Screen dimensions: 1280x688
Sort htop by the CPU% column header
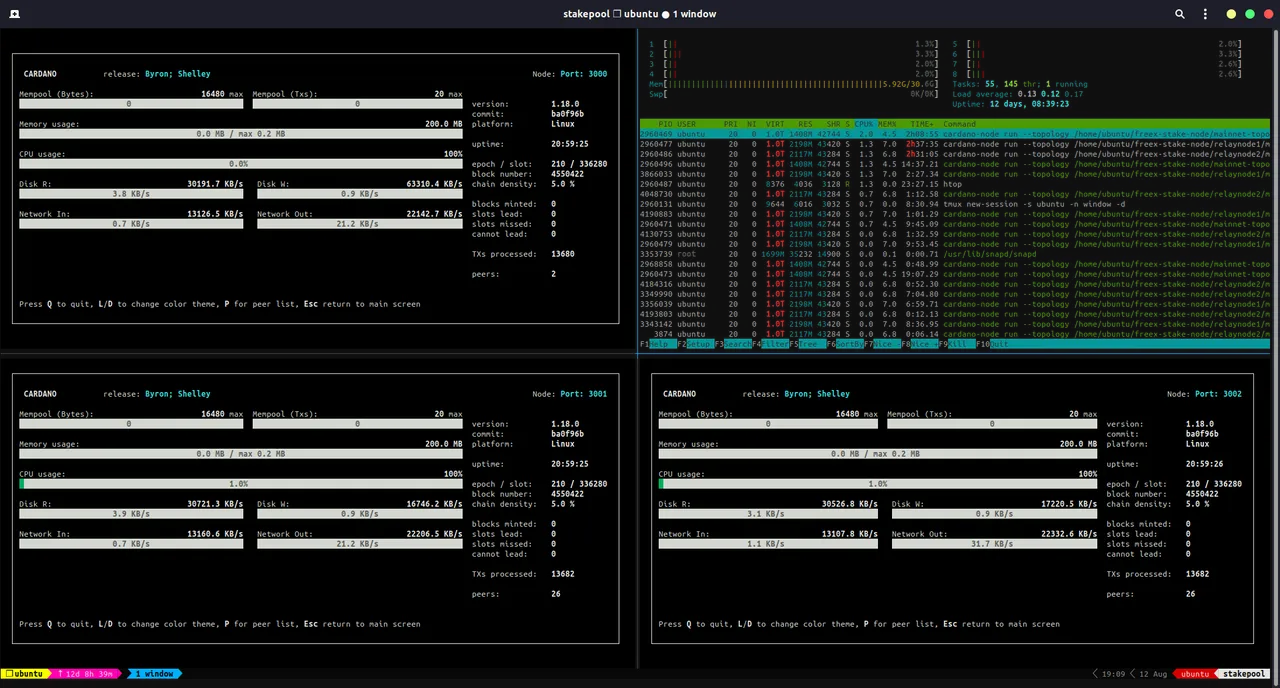click(864, 124)
